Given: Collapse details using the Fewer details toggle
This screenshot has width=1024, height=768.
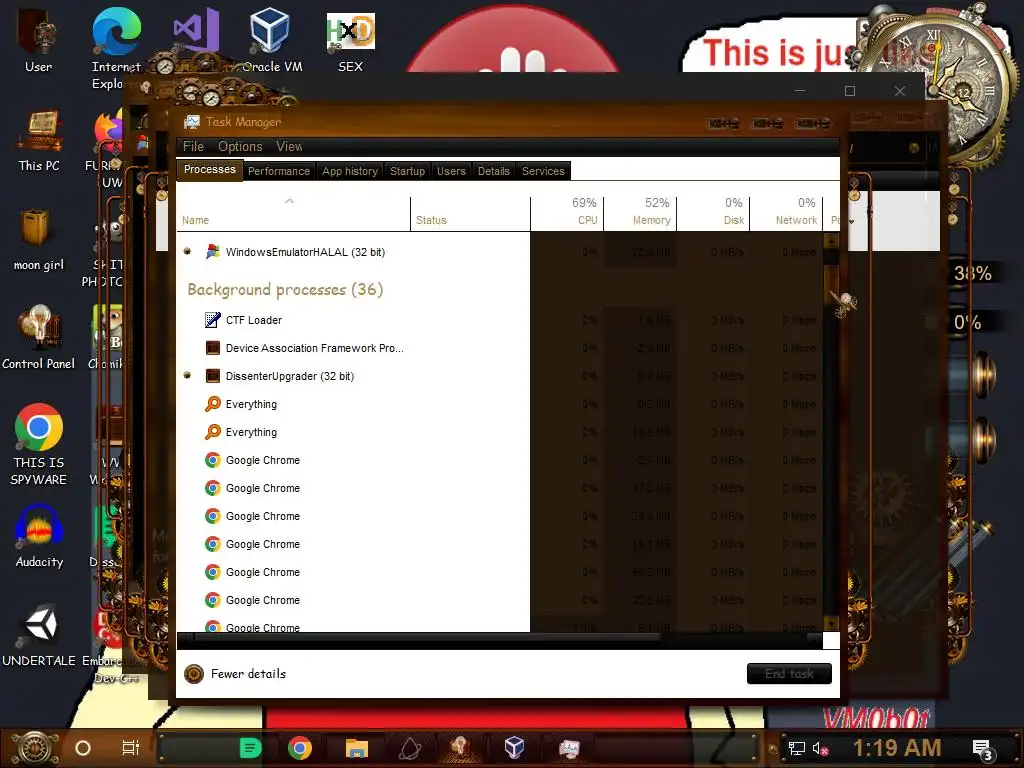Looking at the screenshot, I should tap(235, 674).
